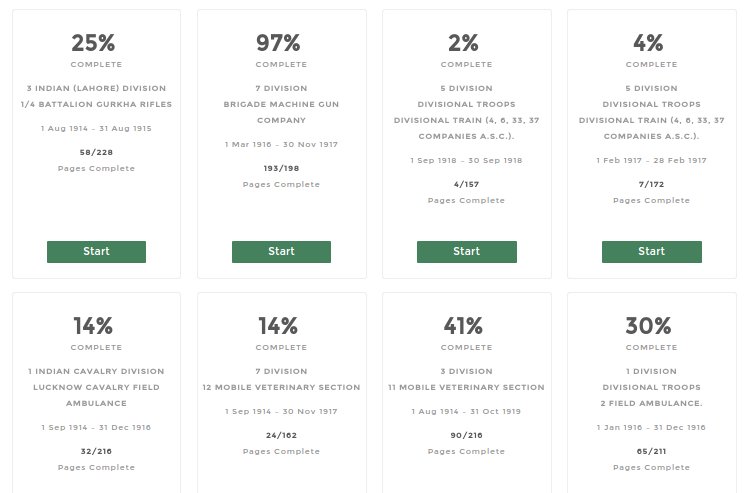748x493 pixels.
Task: Select the 193/198 pages complete count
Action: coord(281,168)
